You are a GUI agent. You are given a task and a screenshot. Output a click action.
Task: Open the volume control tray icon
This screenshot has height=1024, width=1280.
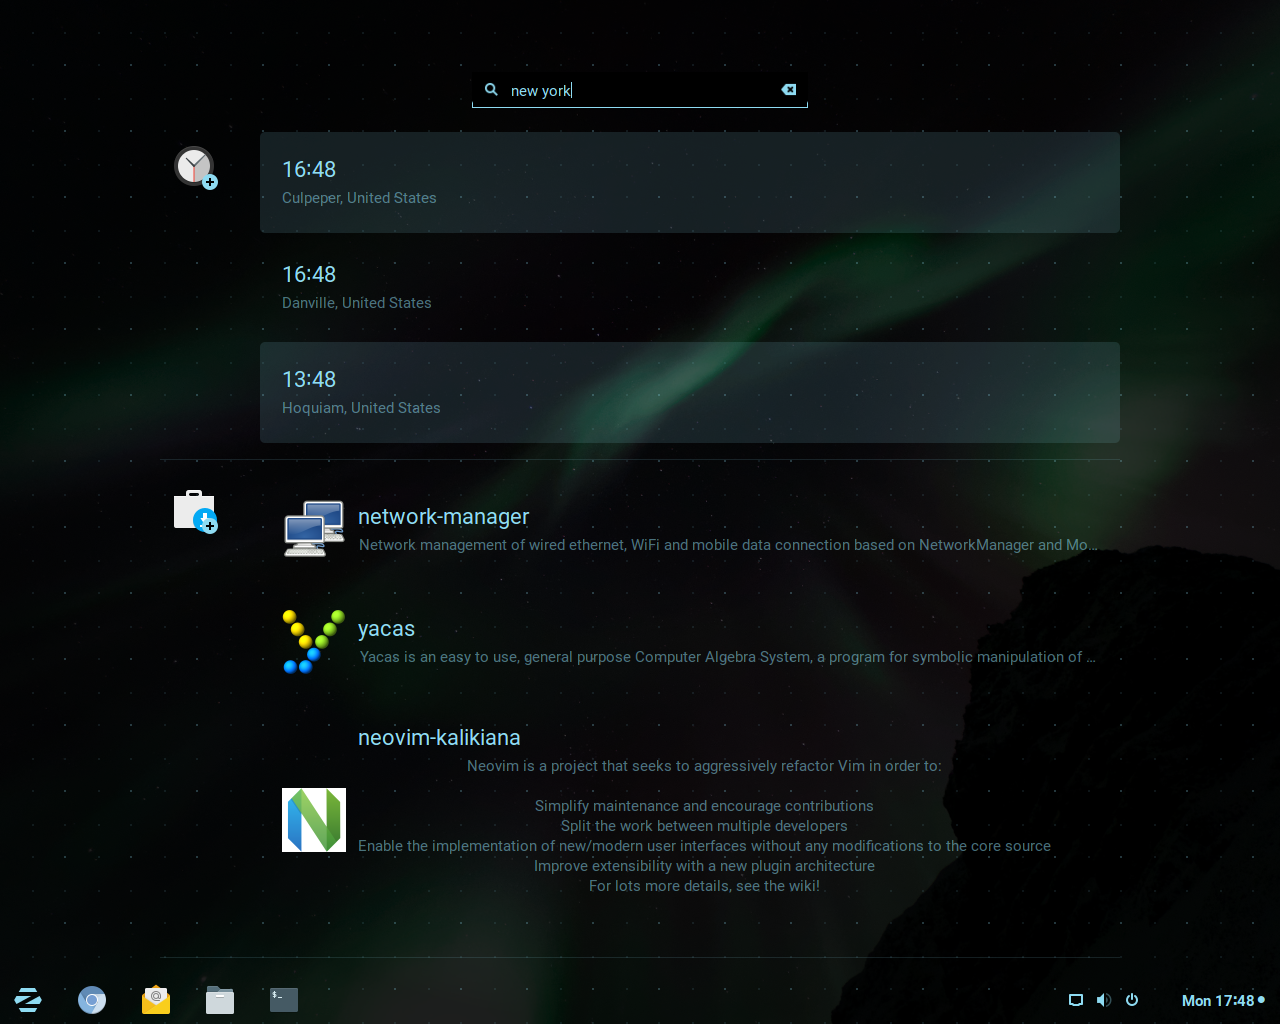[1104, 1000]
